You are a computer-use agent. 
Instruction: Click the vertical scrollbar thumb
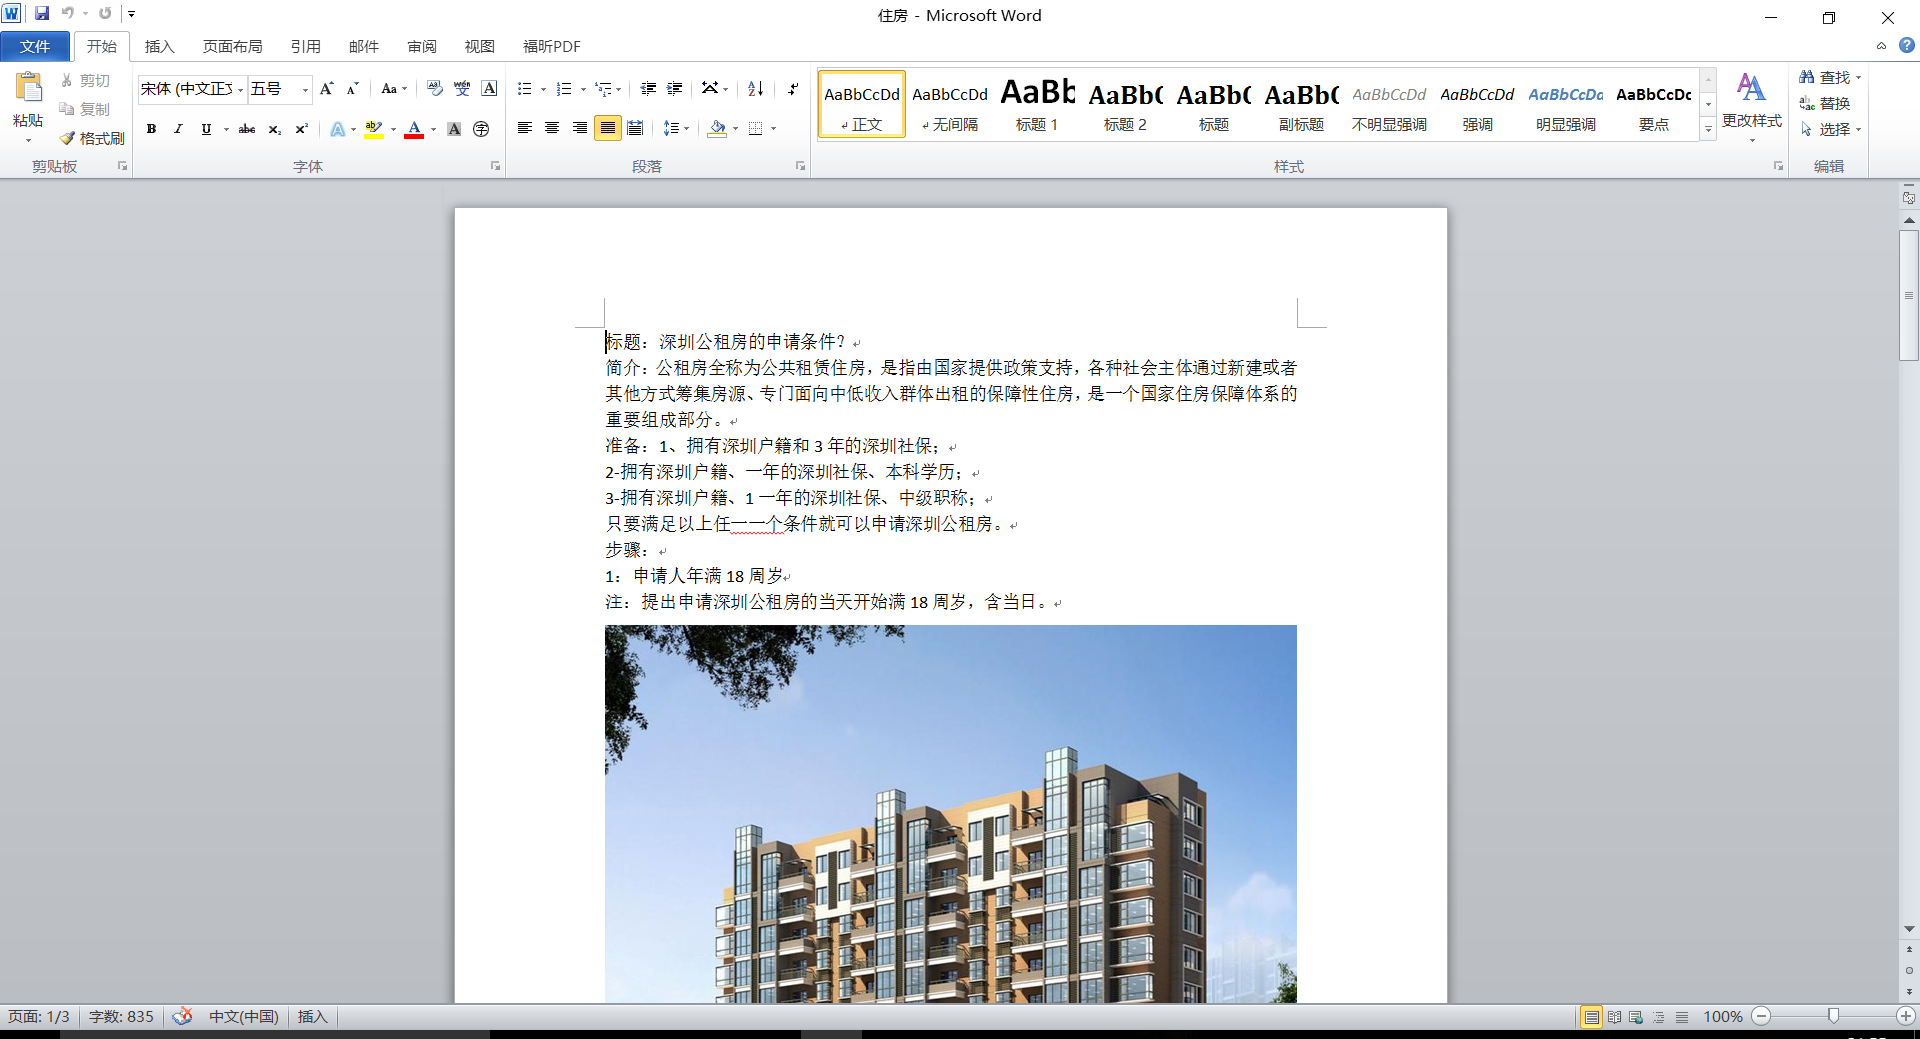pyautogui.click(x=1909, y=295)
